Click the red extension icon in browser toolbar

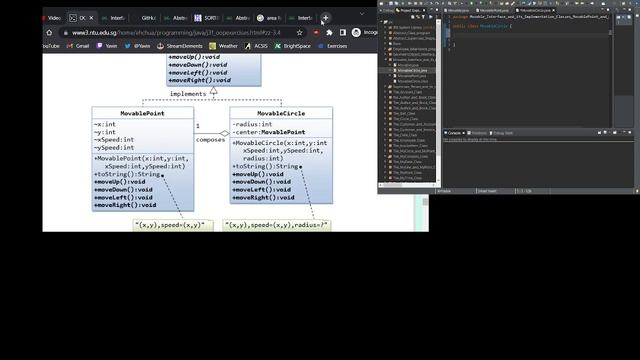click(x=316, y=33)
